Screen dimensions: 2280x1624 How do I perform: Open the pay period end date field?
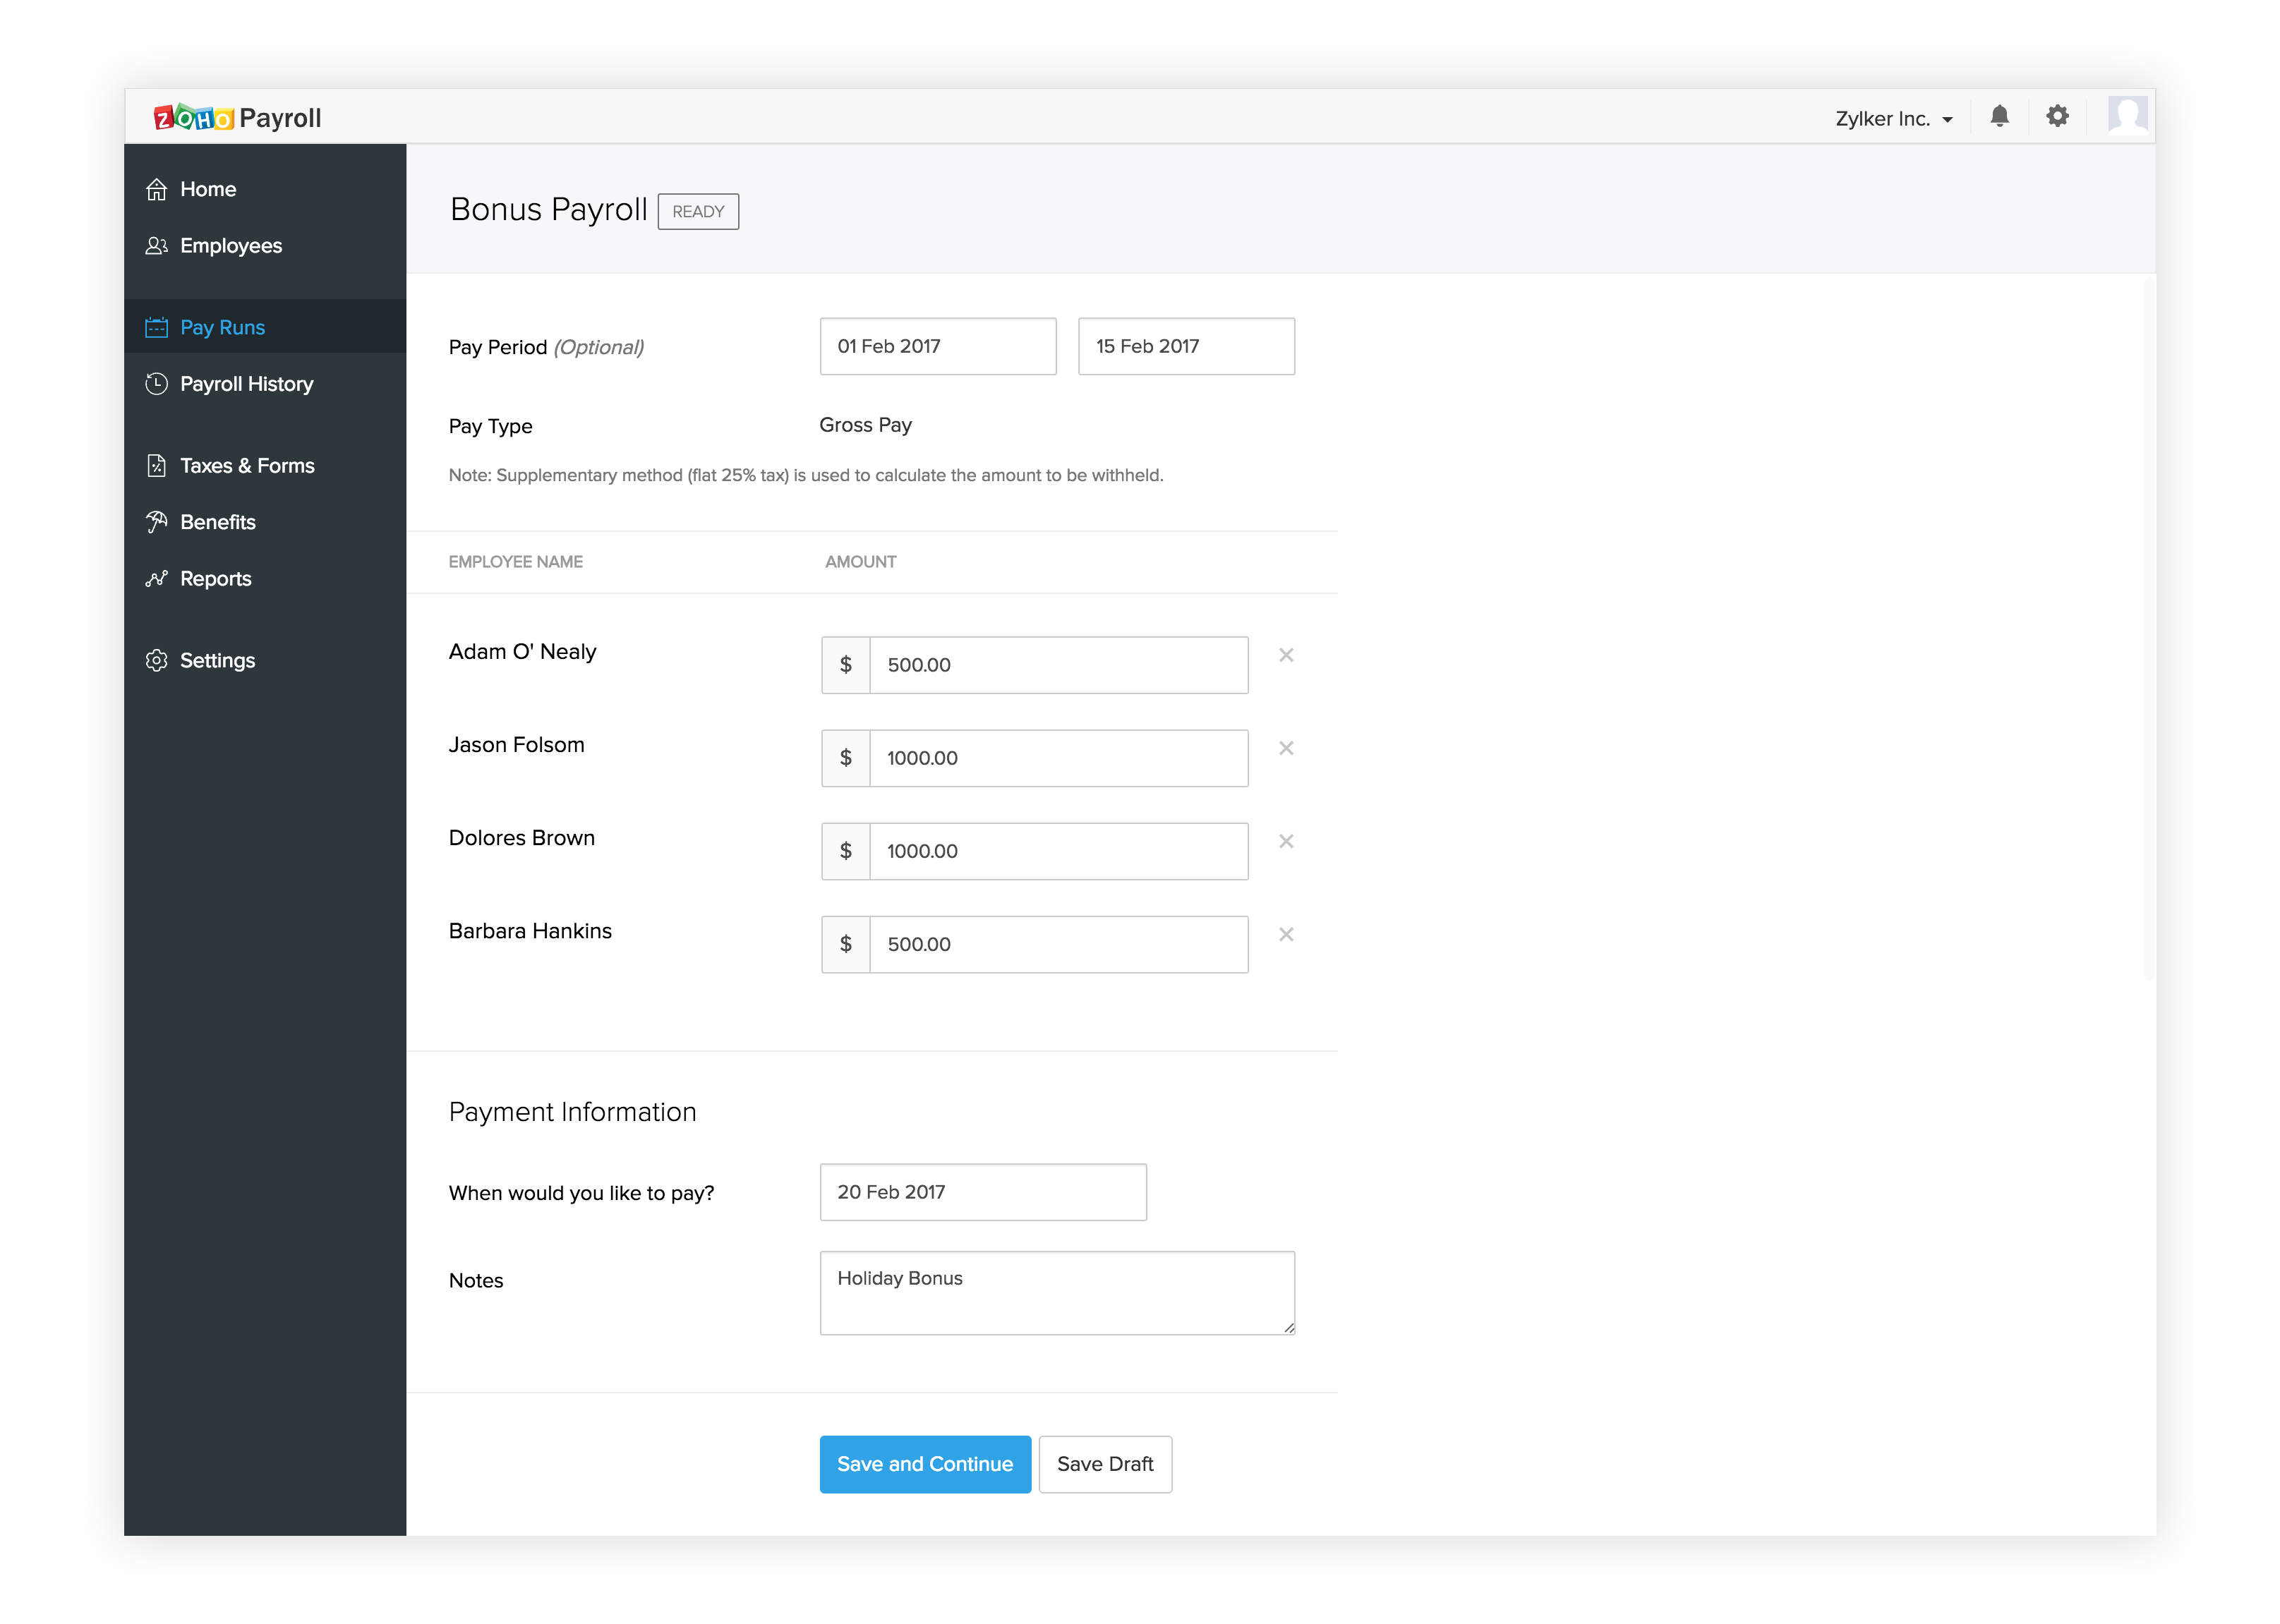1185,347
